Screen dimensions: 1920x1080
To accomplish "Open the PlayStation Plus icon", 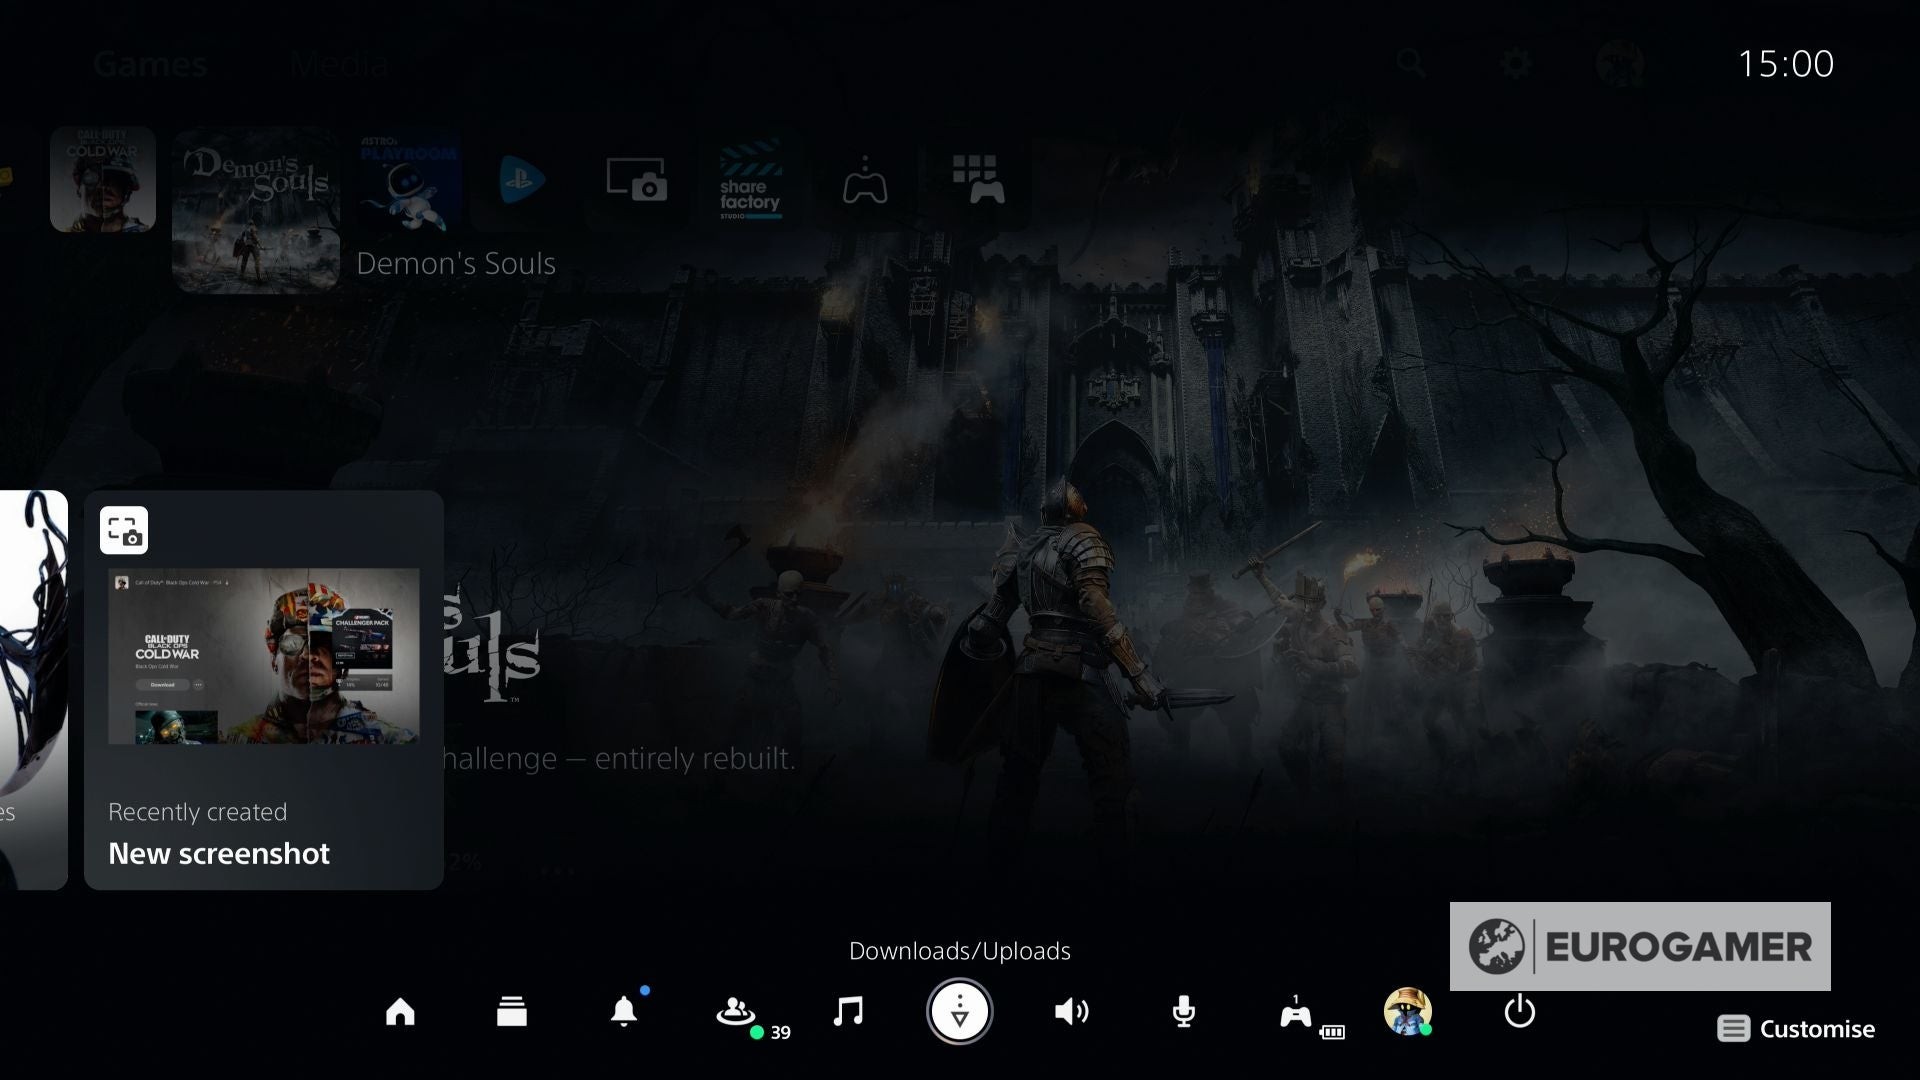I will 521,181.
